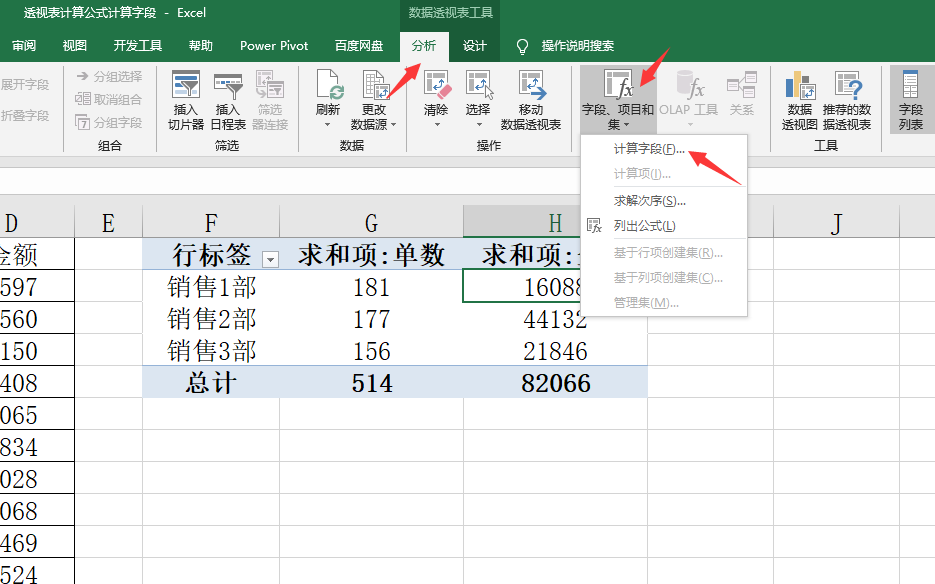Open the Power Pivot tab
The height and width of the screenshot is (584, 935).
click(274, 46)
